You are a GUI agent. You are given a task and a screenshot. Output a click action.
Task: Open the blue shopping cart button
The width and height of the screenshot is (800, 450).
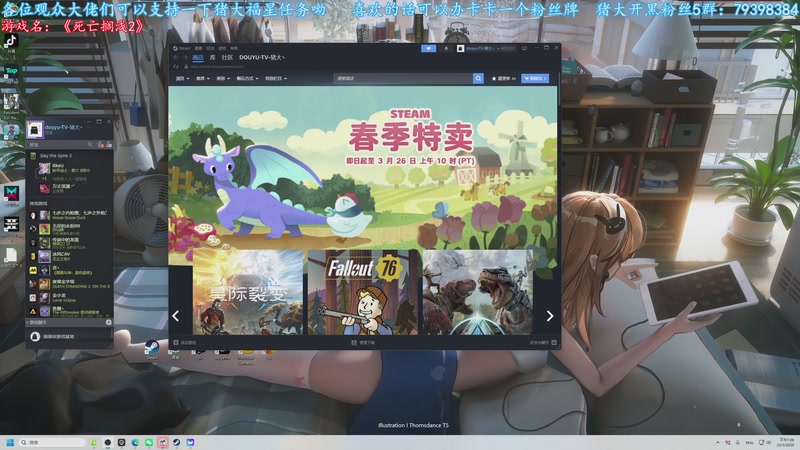(535, 79)
